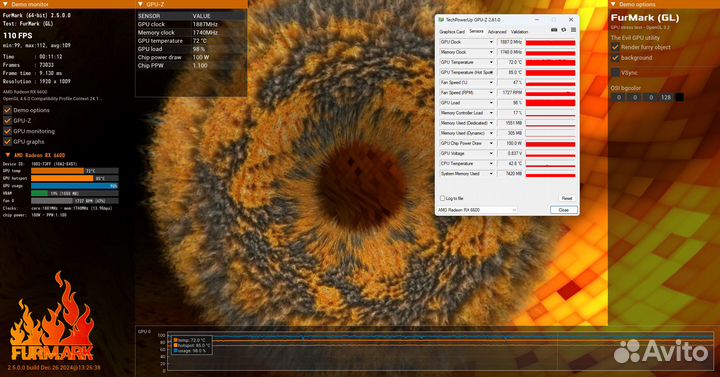Image resolution: width=720 pixels, height=377 pixels.
Task: Disable Render furry object checkbox
Action: pyautogui.click(x=615, y=47)
